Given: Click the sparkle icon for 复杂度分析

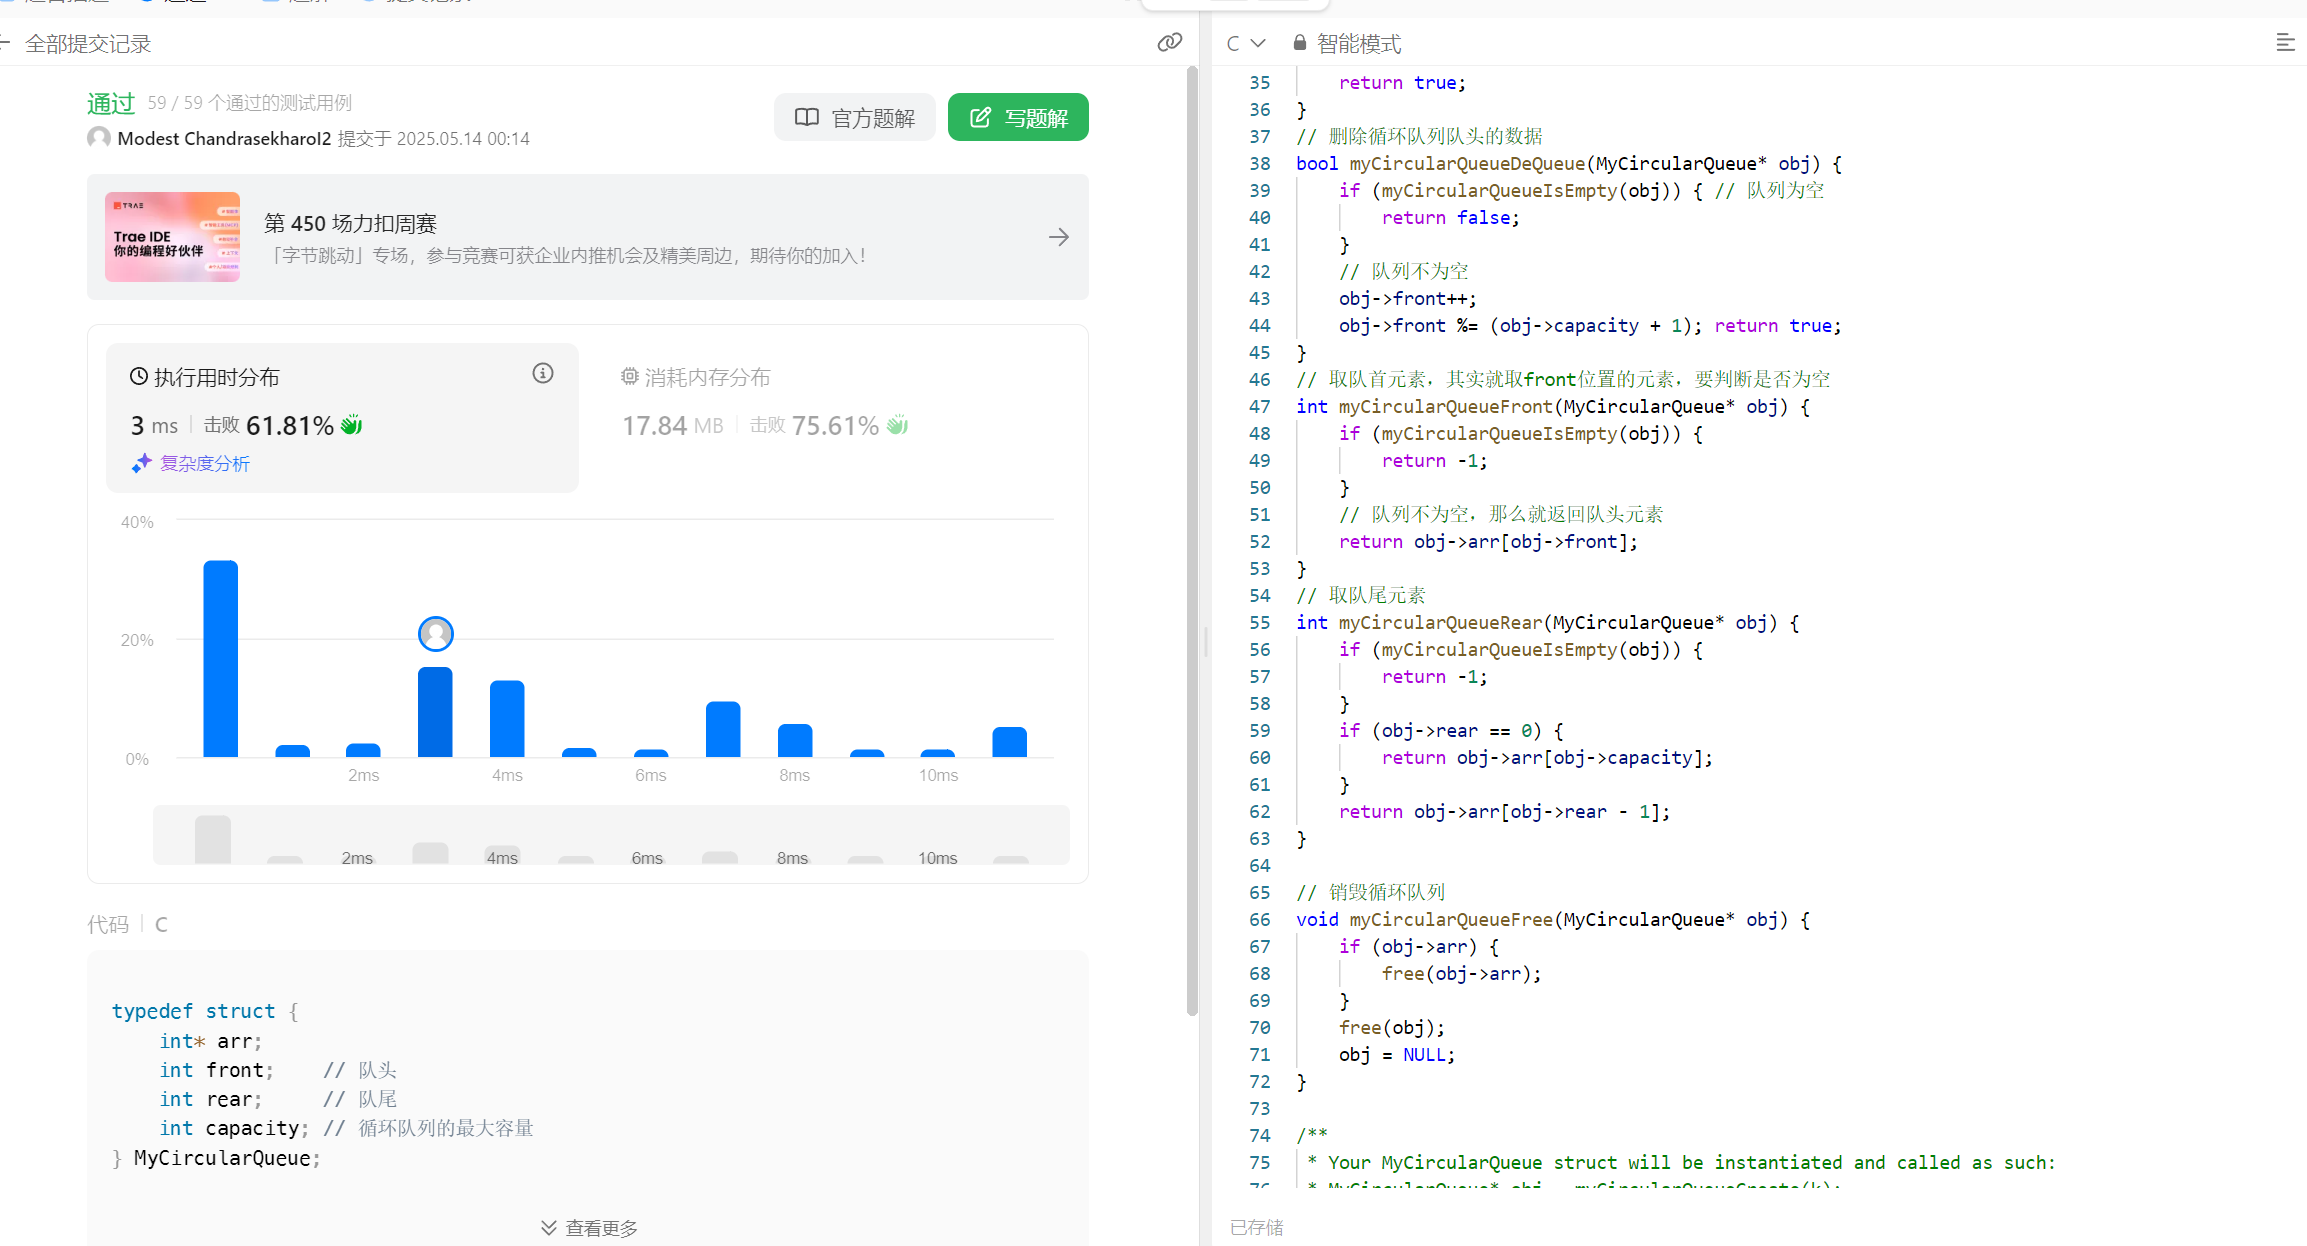Looking at the screenshot, I should coord(141,463).
